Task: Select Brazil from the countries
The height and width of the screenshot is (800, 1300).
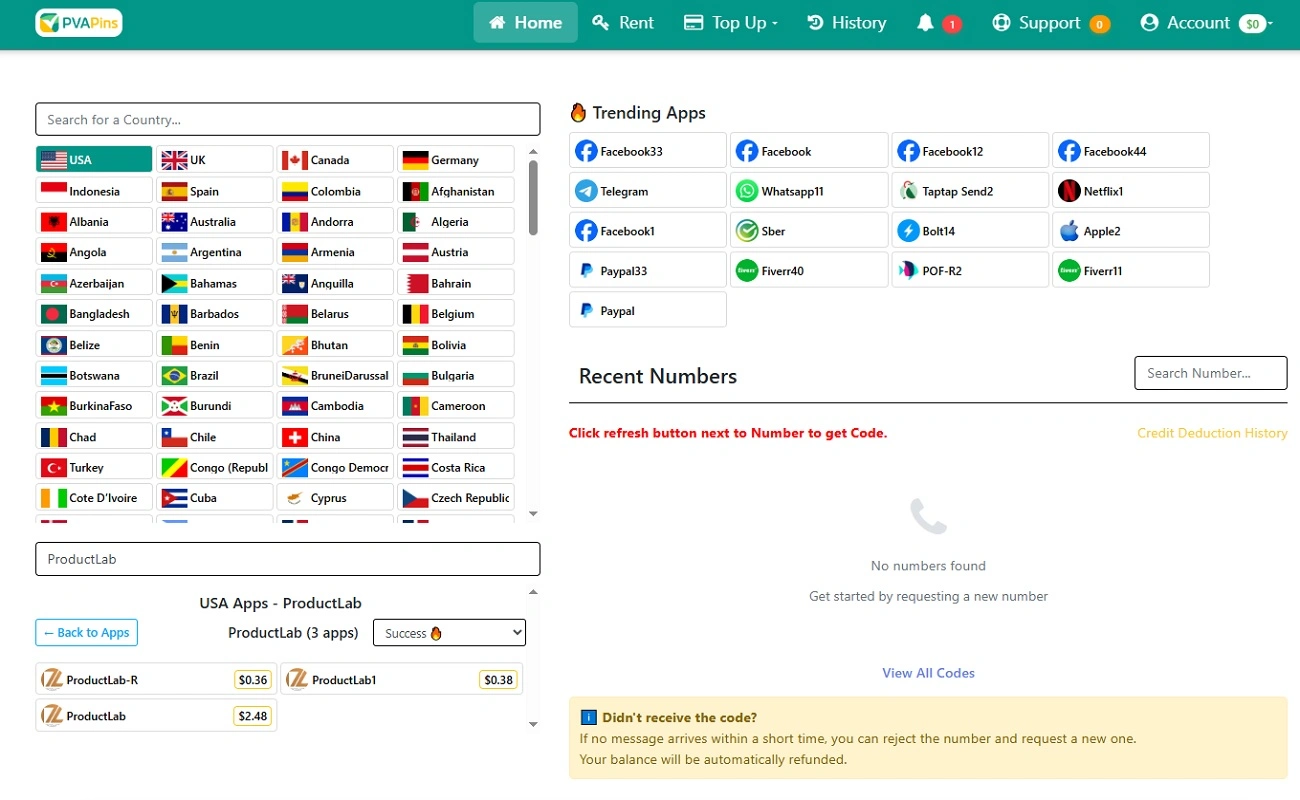Action: [215, 375]
